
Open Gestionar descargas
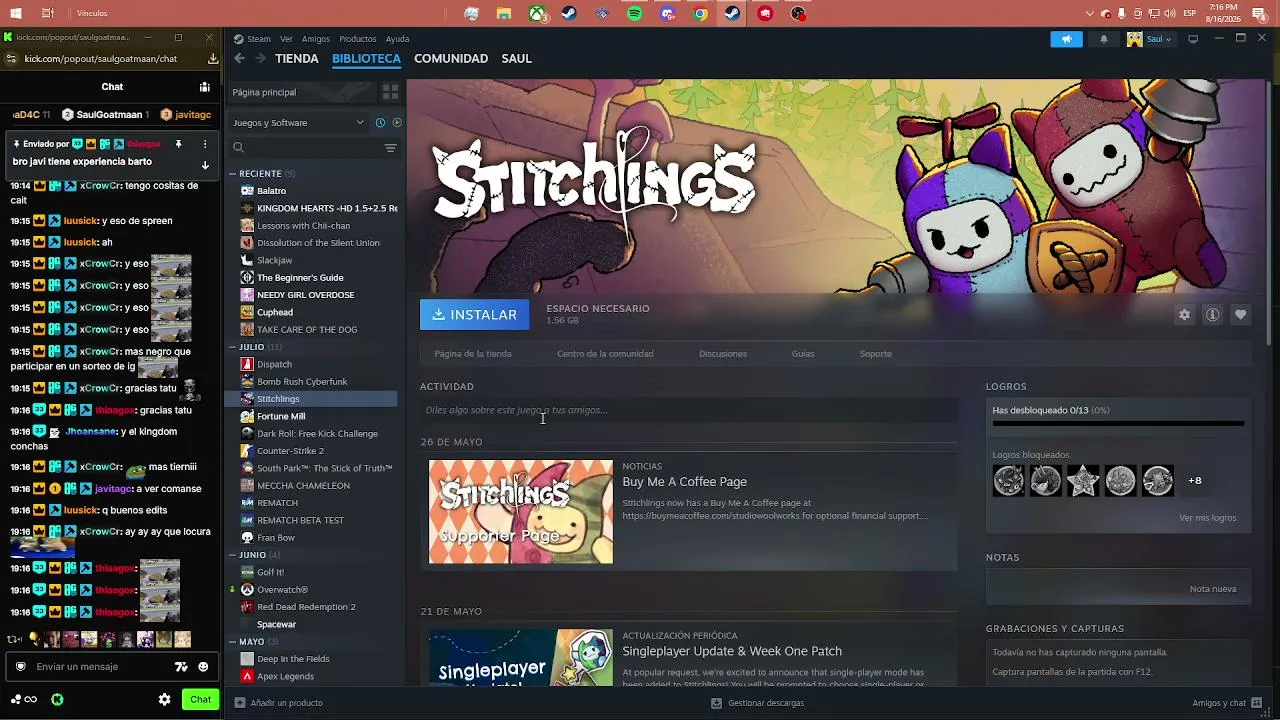tap(757, 703)
